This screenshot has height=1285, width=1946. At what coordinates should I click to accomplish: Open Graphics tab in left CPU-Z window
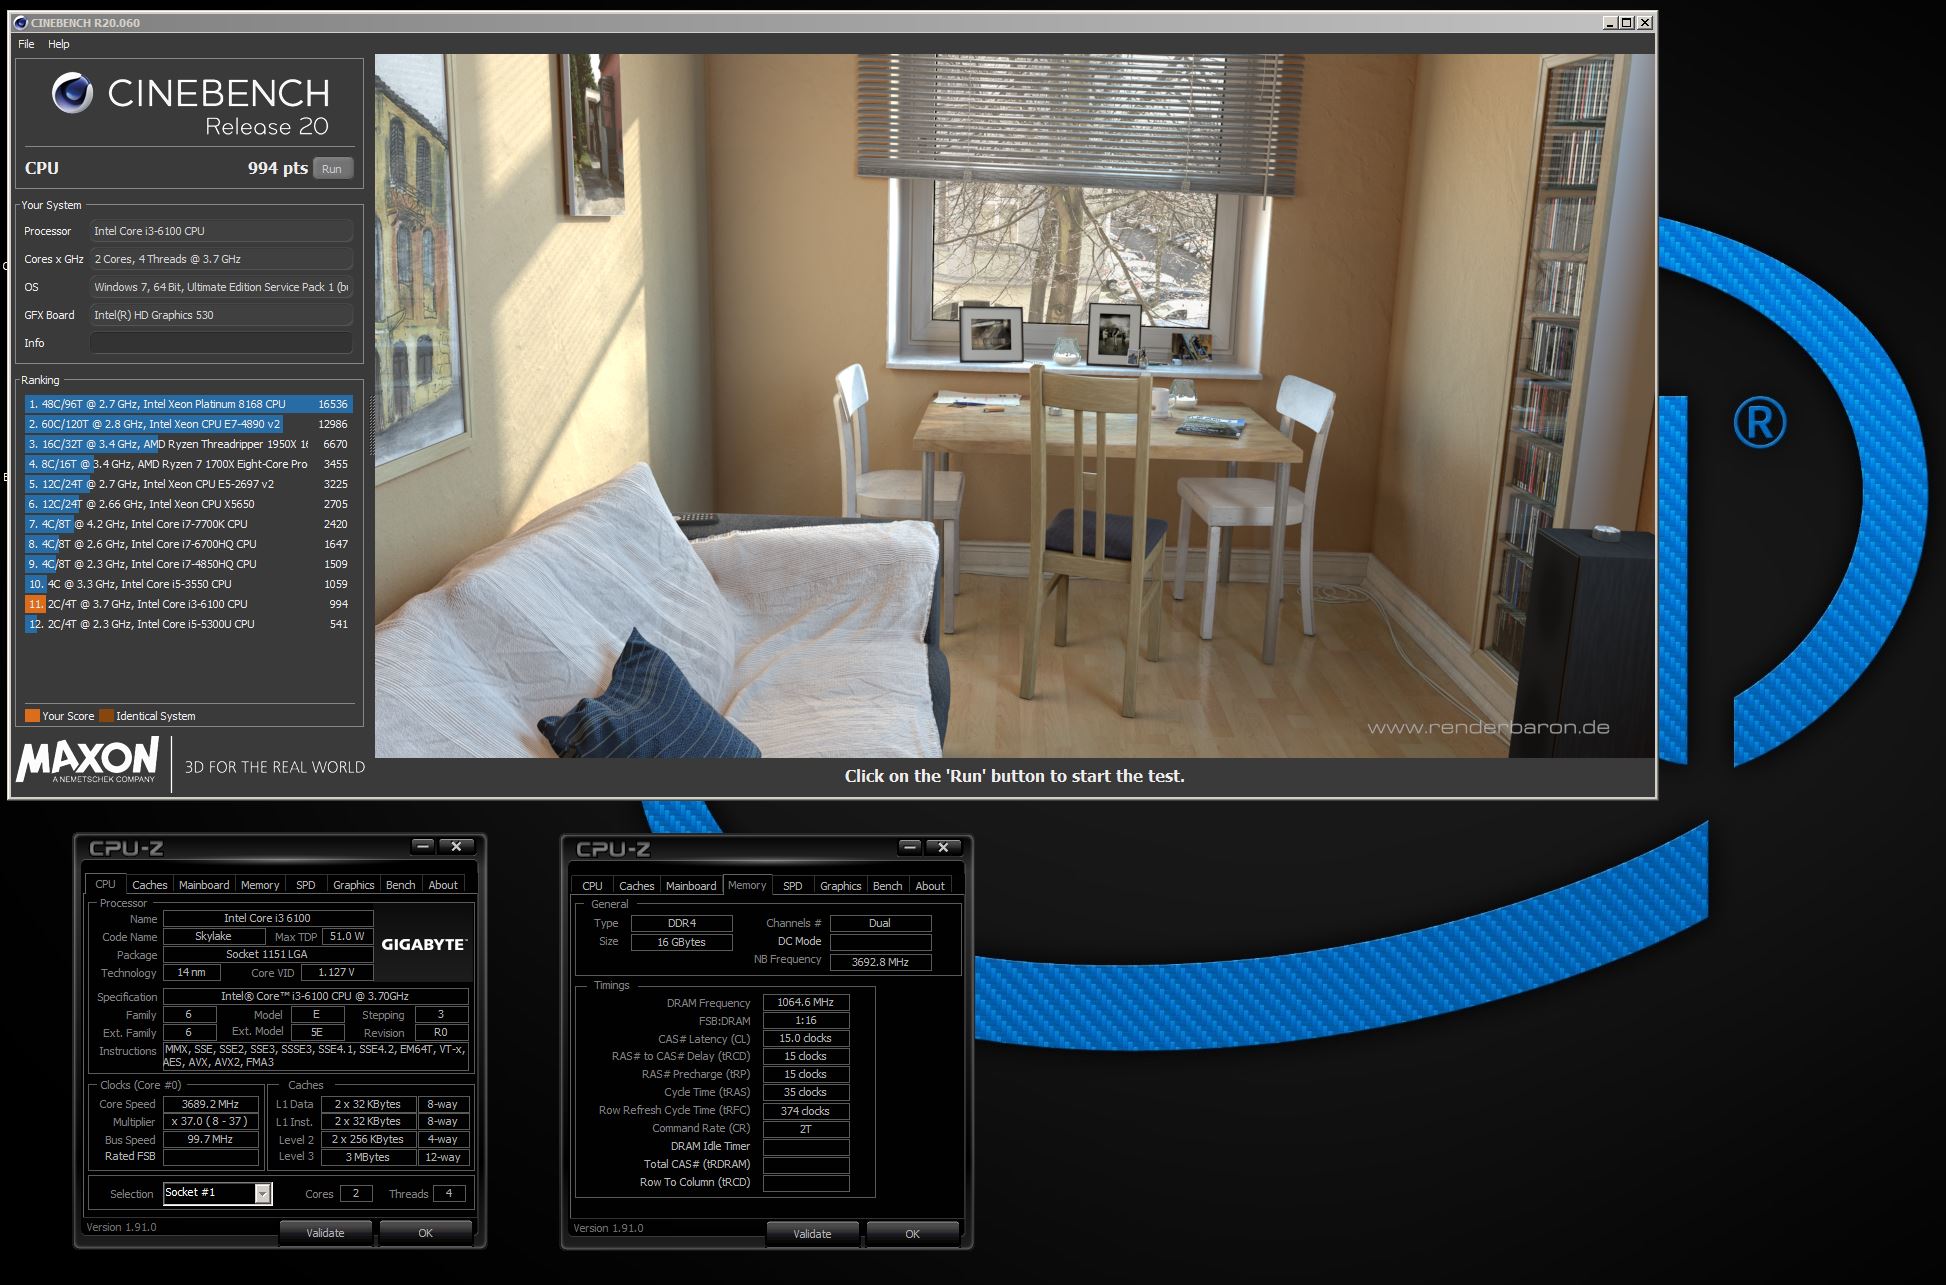(x=353, y=885)
